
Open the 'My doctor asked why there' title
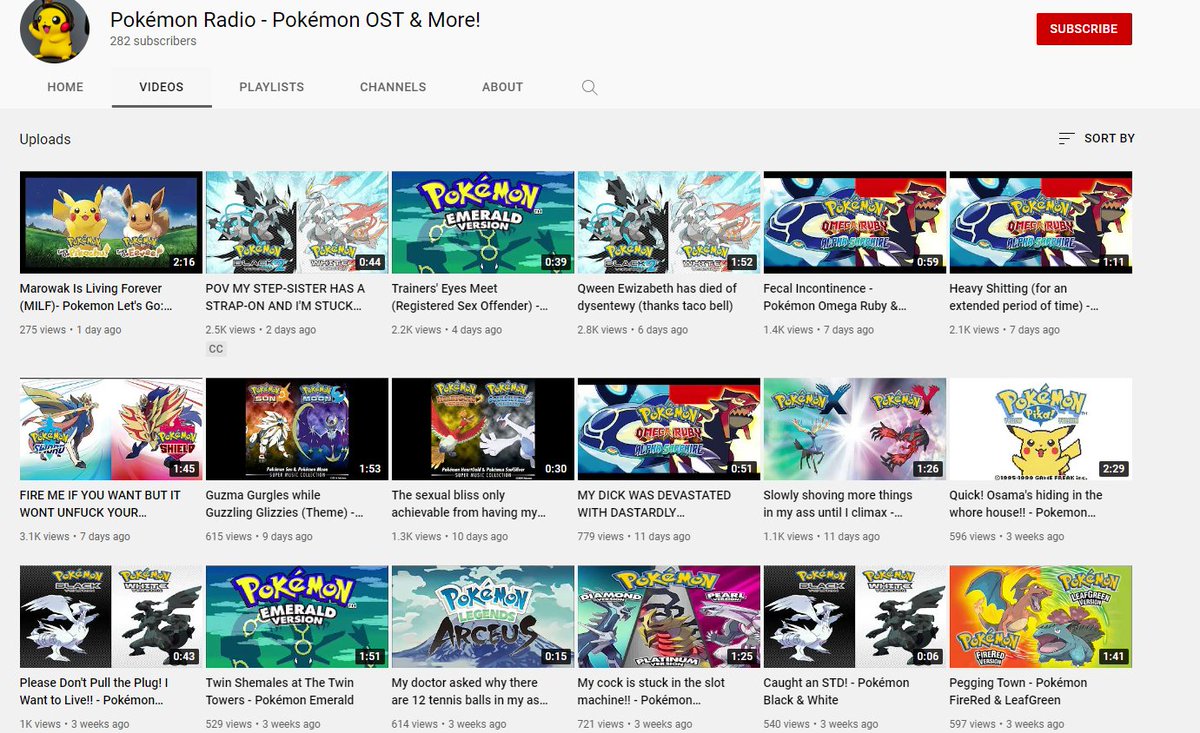point(470,691)
